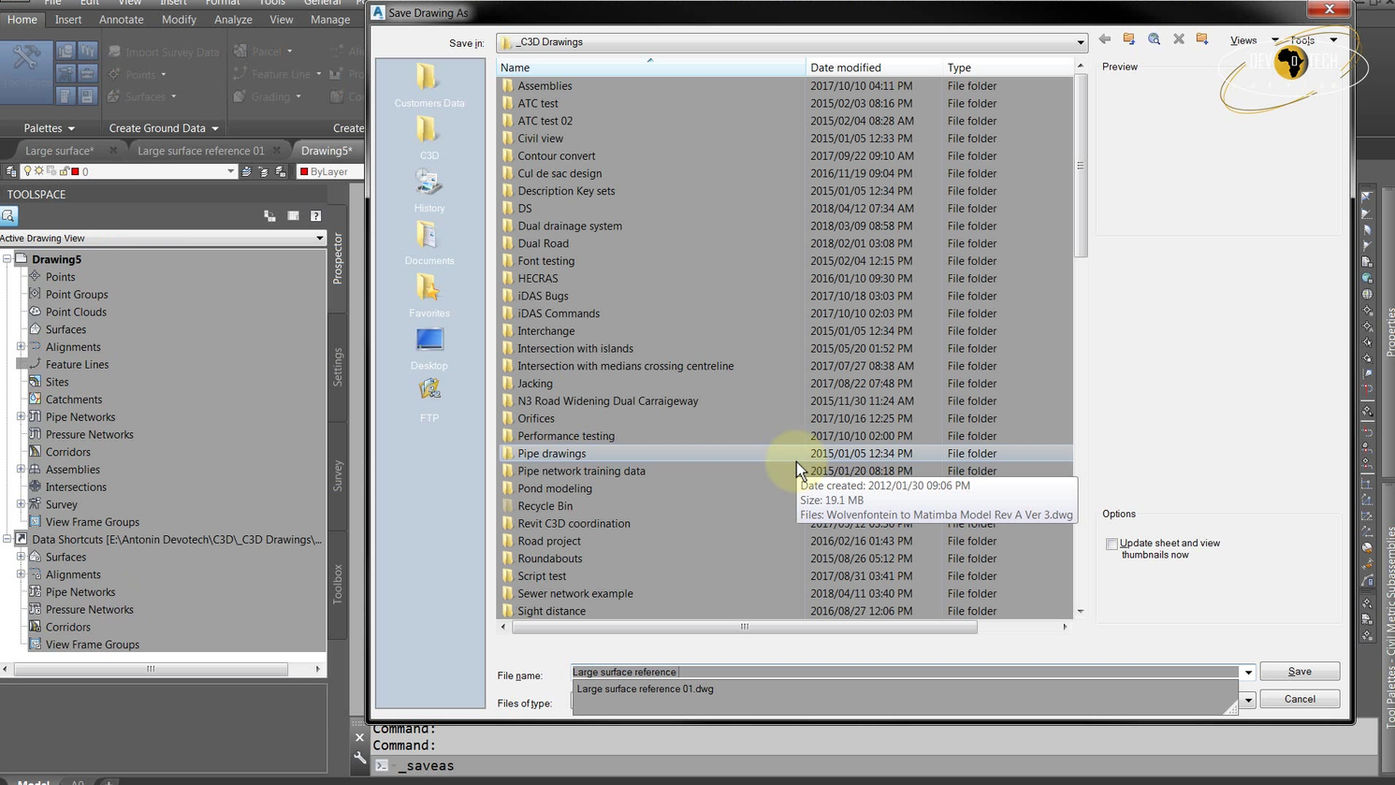Image resolution: width=1395 pixels, height=785 pixels.
Task: Select the Prospector vertical tab in Toolspace
Action: (x=338, y=258)
